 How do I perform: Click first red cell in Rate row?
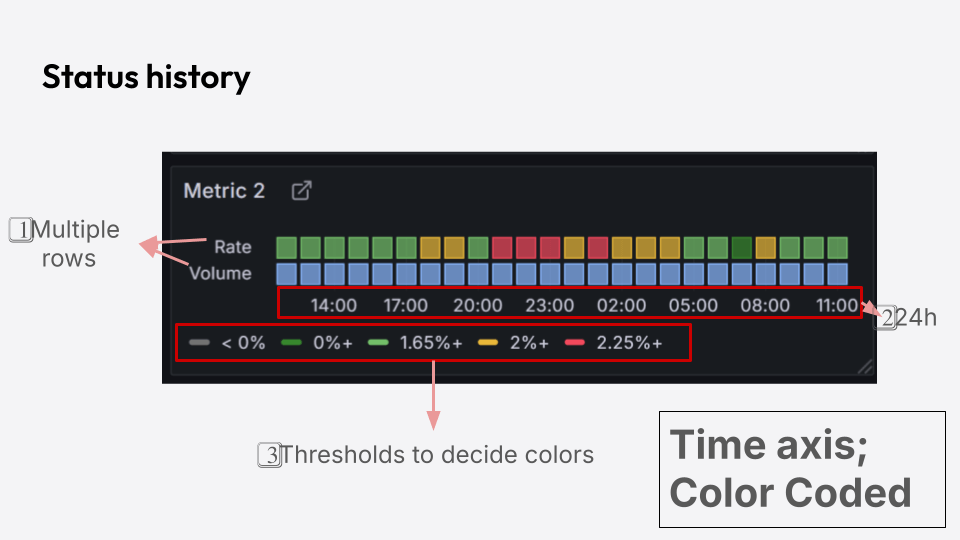coord(502,247)
